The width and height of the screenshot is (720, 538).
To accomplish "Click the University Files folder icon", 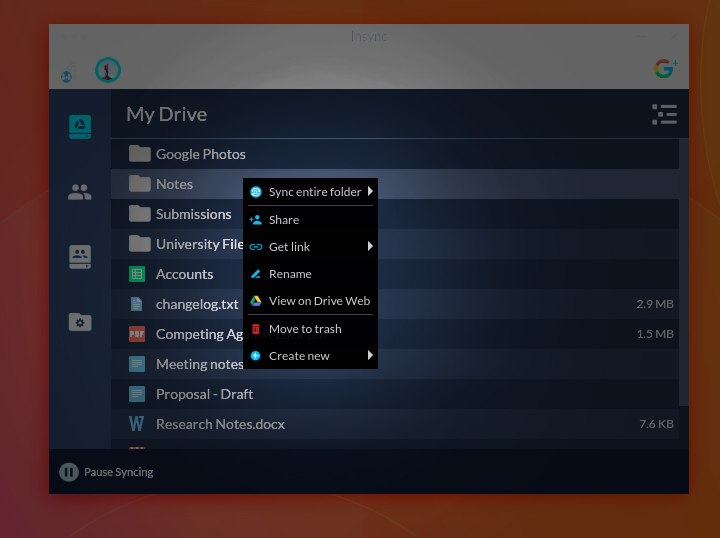I will click(x=140, y=244).
